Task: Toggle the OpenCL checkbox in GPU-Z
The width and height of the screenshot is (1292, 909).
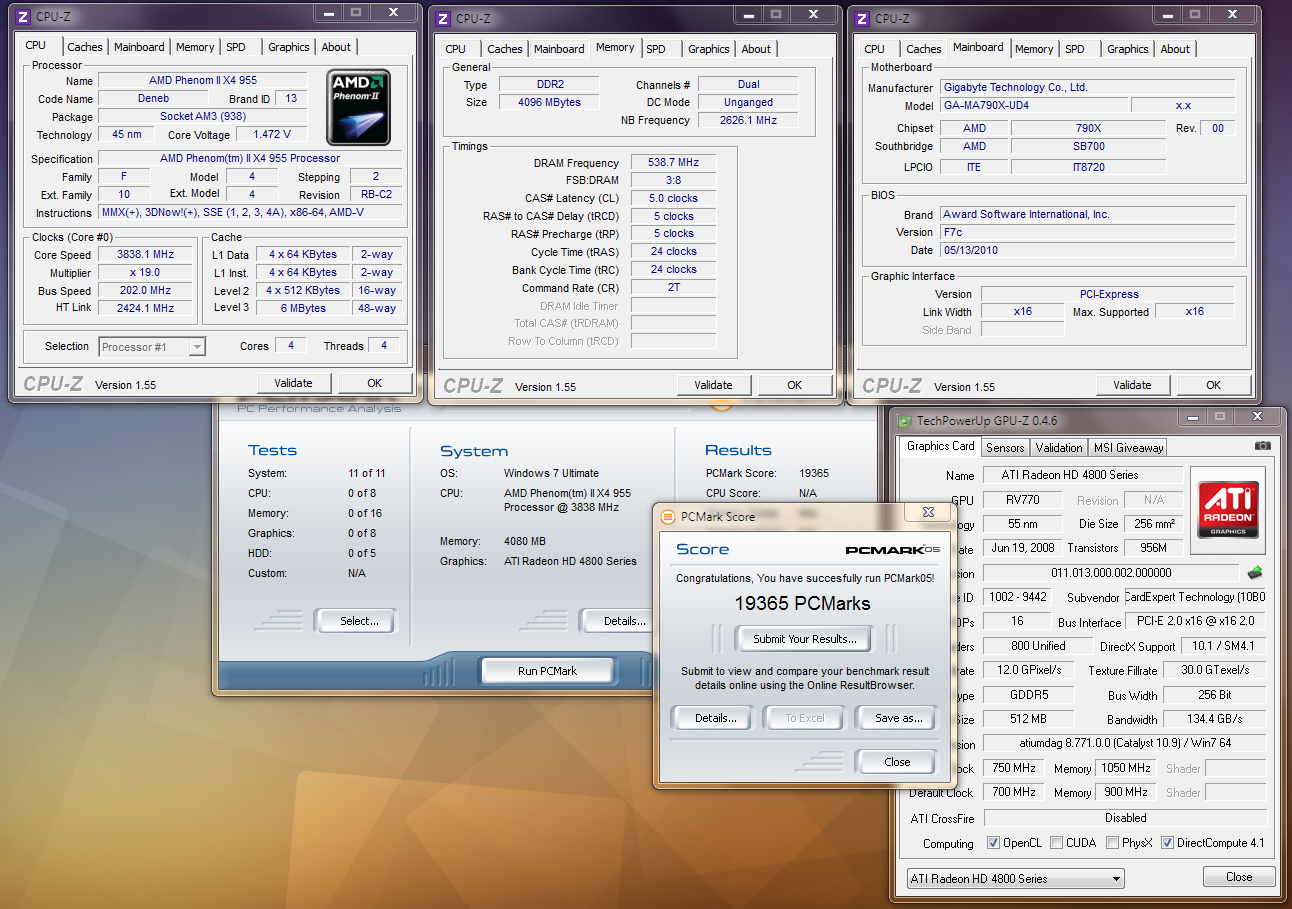Action: click(x=993, y=843)
